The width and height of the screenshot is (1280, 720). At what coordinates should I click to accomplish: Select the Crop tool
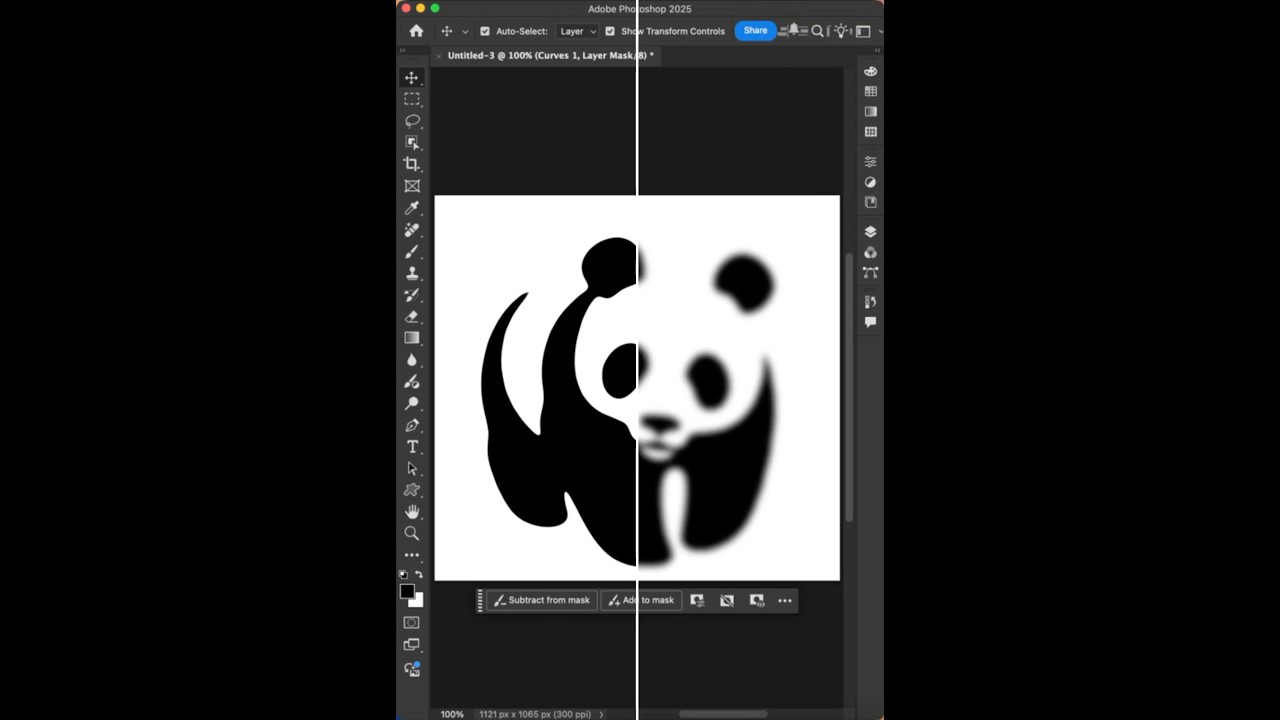(411, 164)
